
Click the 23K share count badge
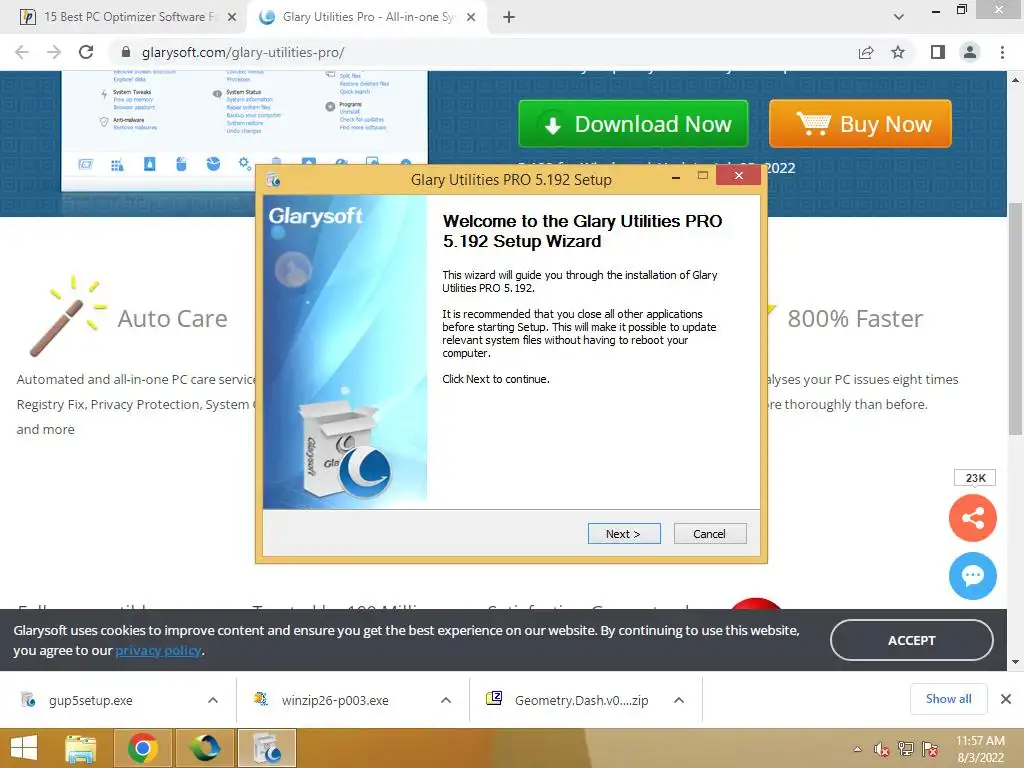click(975, 477)
